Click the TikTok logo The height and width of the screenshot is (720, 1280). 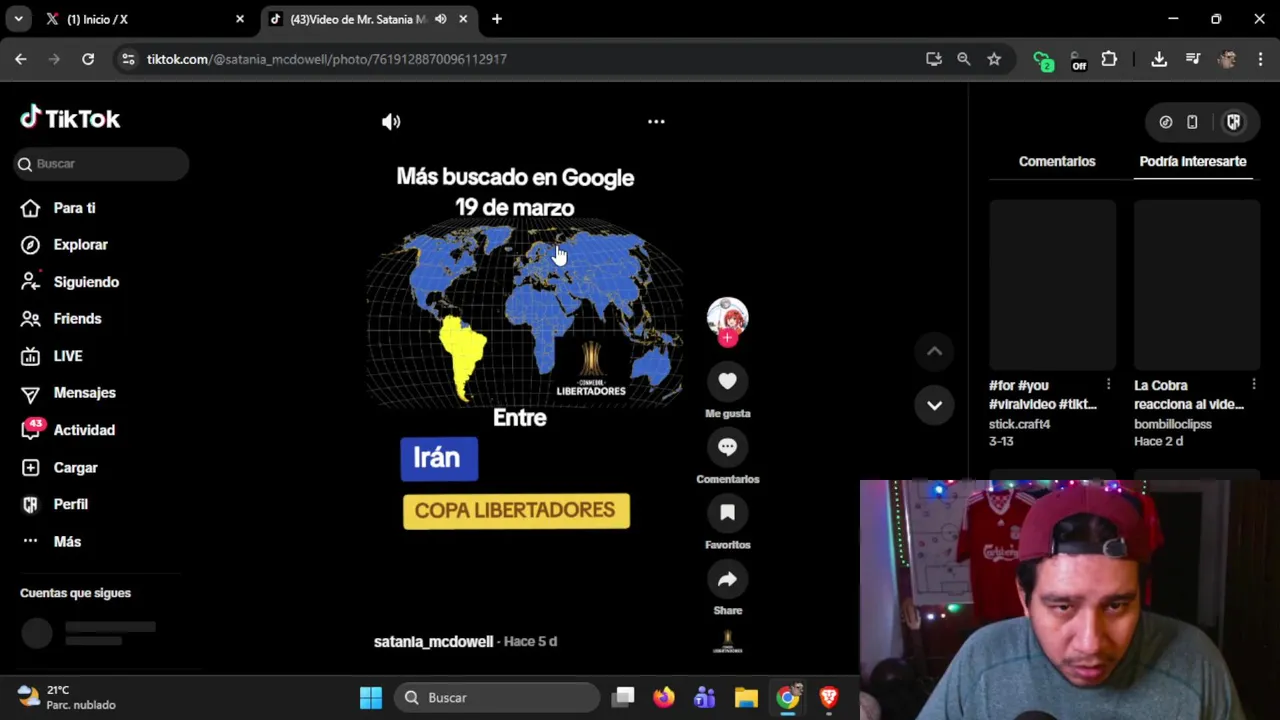point(70,119)
